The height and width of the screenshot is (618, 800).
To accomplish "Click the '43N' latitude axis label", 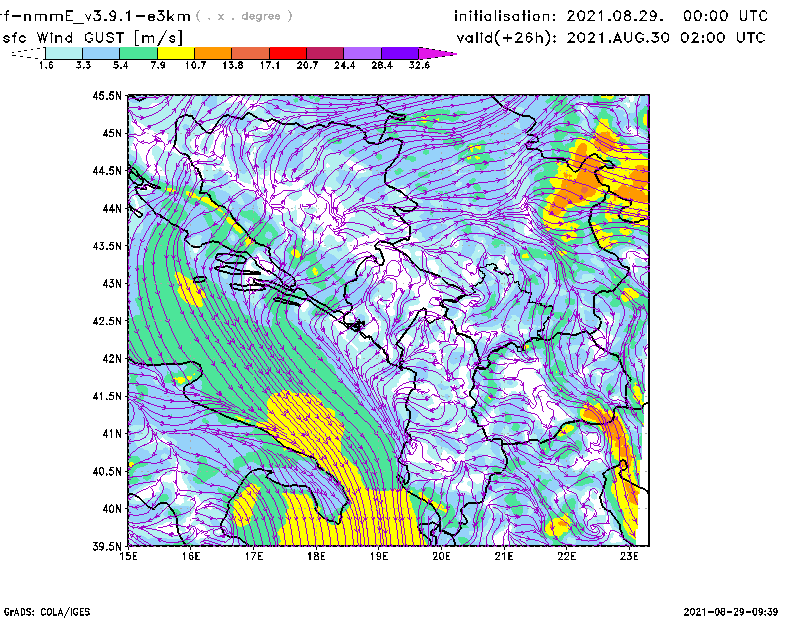I will click(112, 283).
